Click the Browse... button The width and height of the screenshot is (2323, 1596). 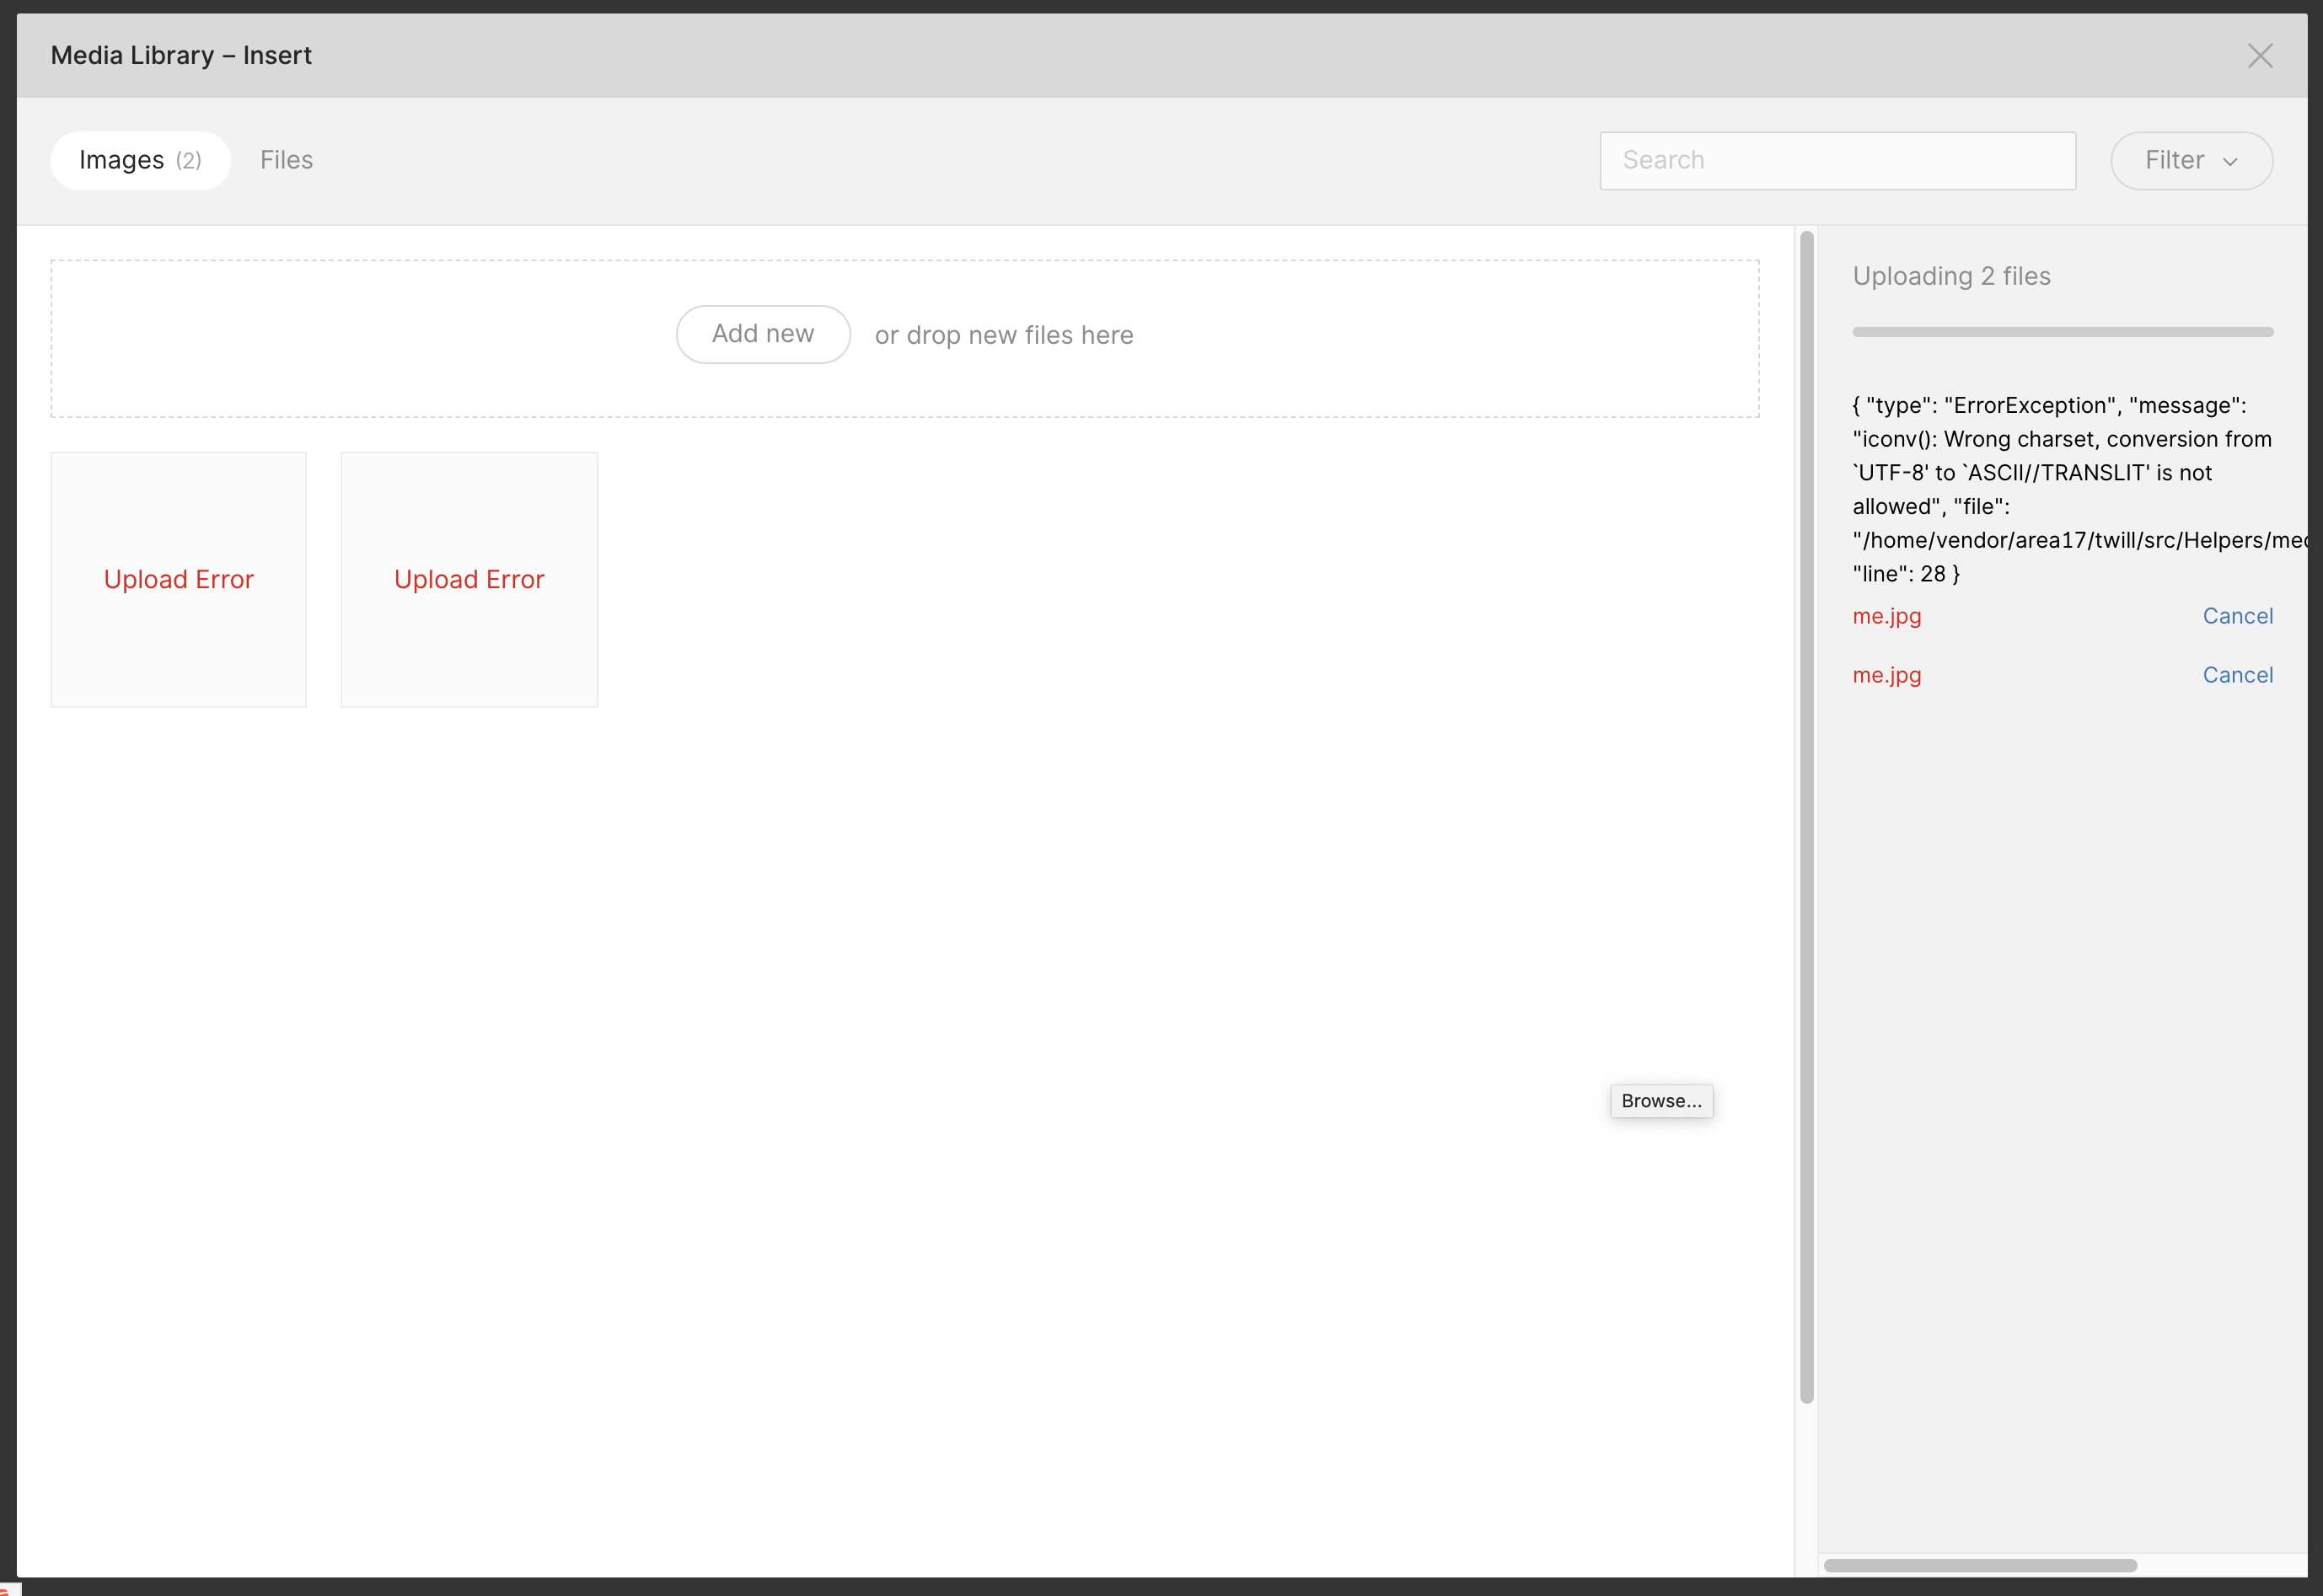click(1661, 1101)
